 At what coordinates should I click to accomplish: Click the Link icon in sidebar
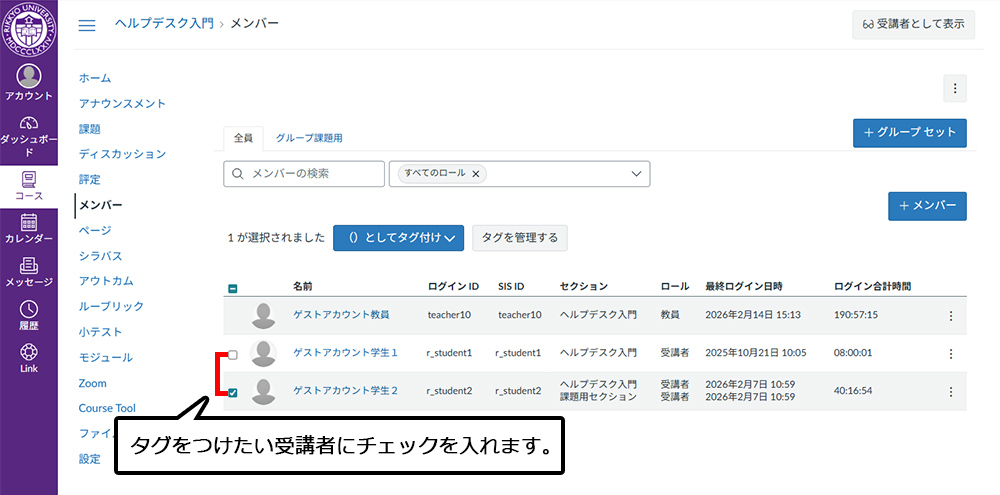click(x=29, y=358)
